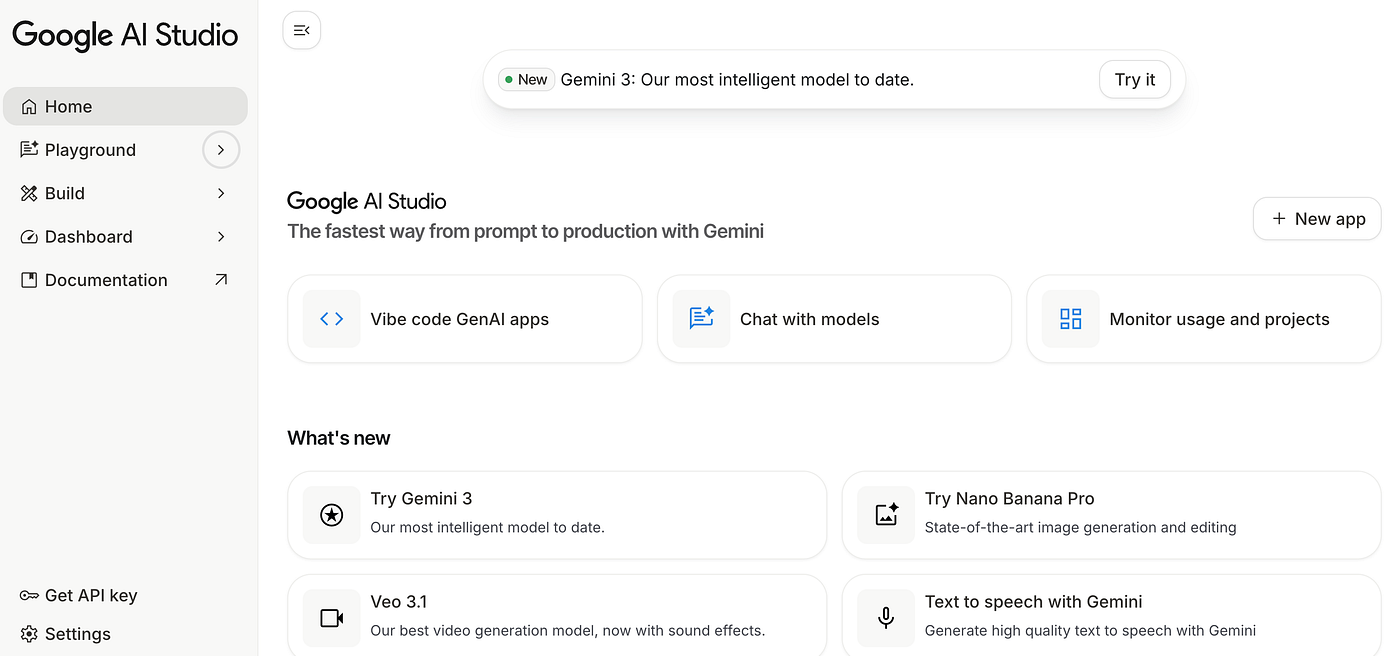Expand the Playground submenu with circled chevron
This screenshot has height=656, width=1400.
[x=221, y=150]
